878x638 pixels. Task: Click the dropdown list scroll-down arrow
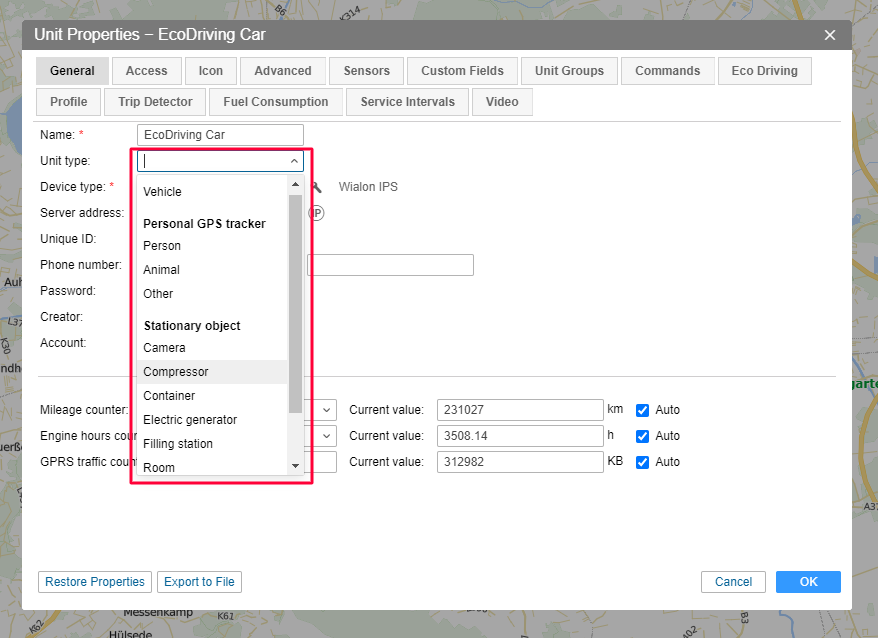point(295,466)
